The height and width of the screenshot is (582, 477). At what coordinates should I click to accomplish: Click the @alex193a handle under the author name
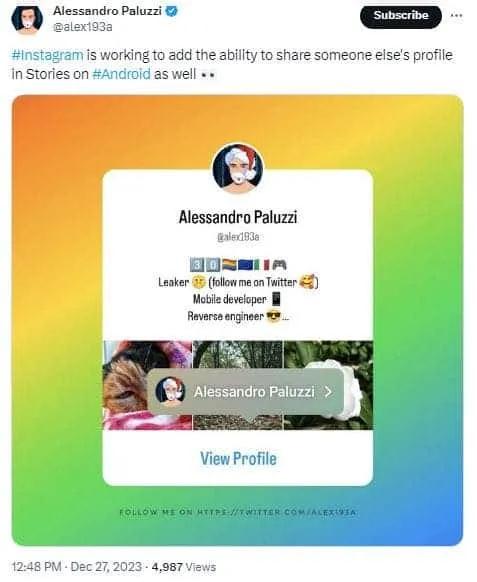(83, 27)
